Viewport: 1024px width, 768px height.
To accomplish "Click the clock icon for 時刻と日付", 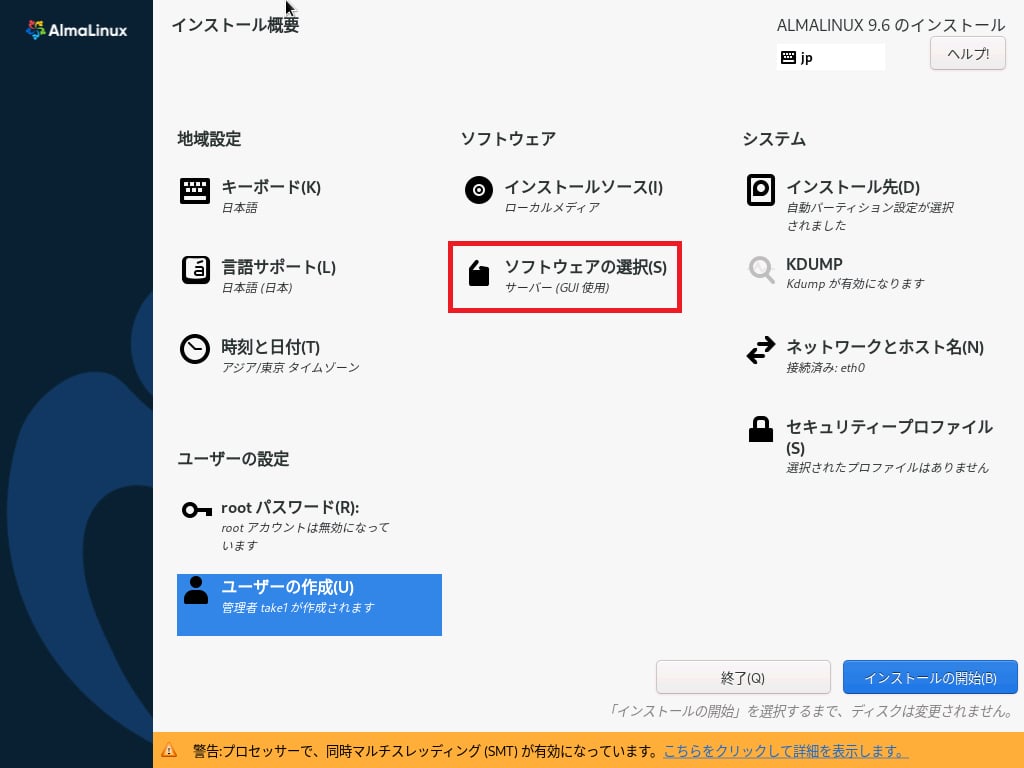I will pos(194,348).
